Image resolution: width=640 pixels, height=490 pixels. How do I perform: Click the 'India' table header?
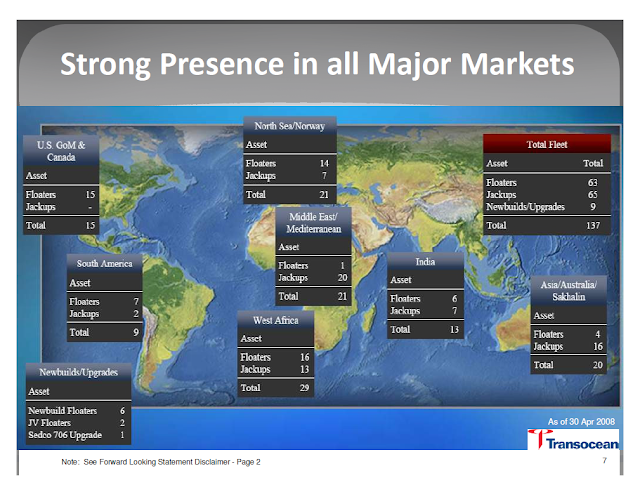425,261
